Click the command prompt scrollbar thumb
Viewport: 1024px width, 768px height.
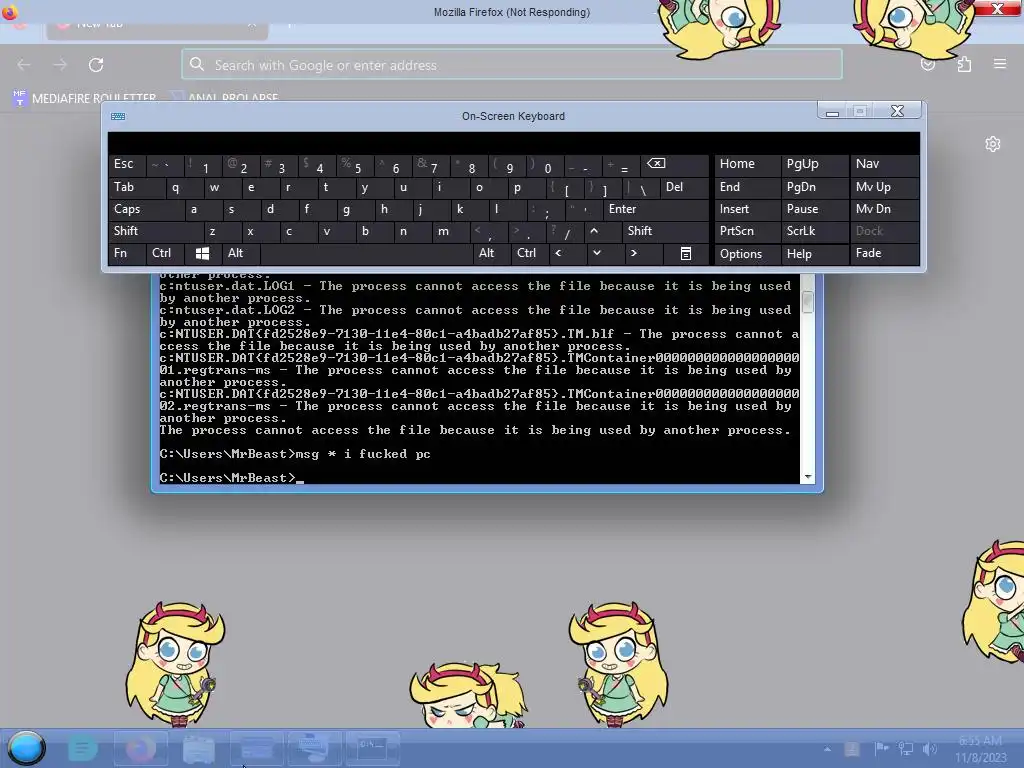808,301
